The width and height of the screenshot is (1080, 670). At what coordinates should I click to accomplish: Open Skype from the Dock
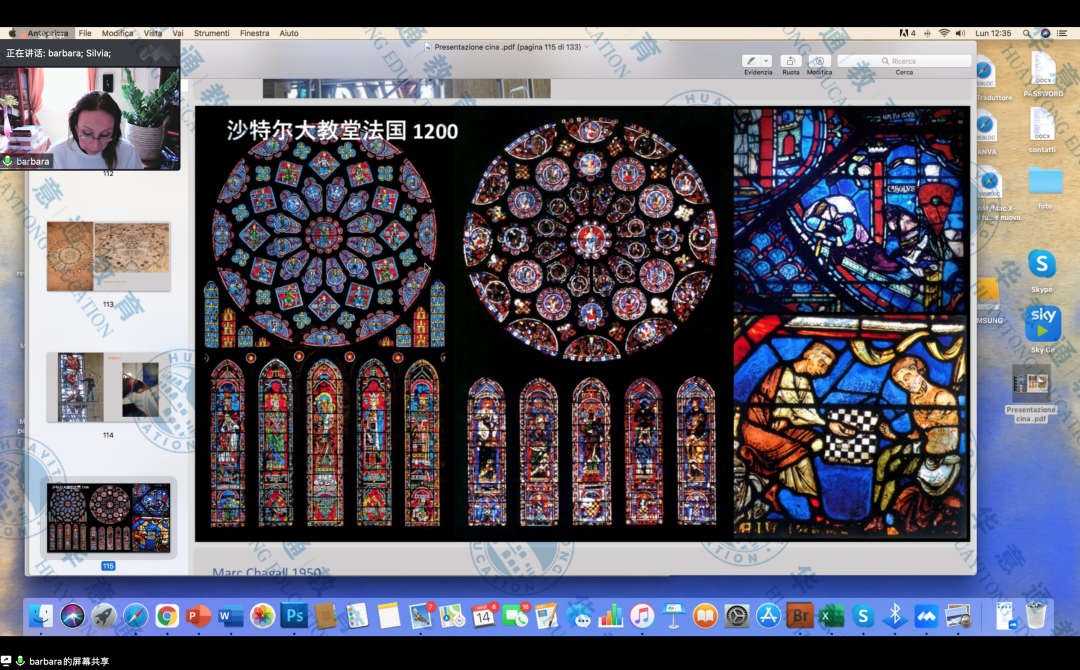point(863,616)
